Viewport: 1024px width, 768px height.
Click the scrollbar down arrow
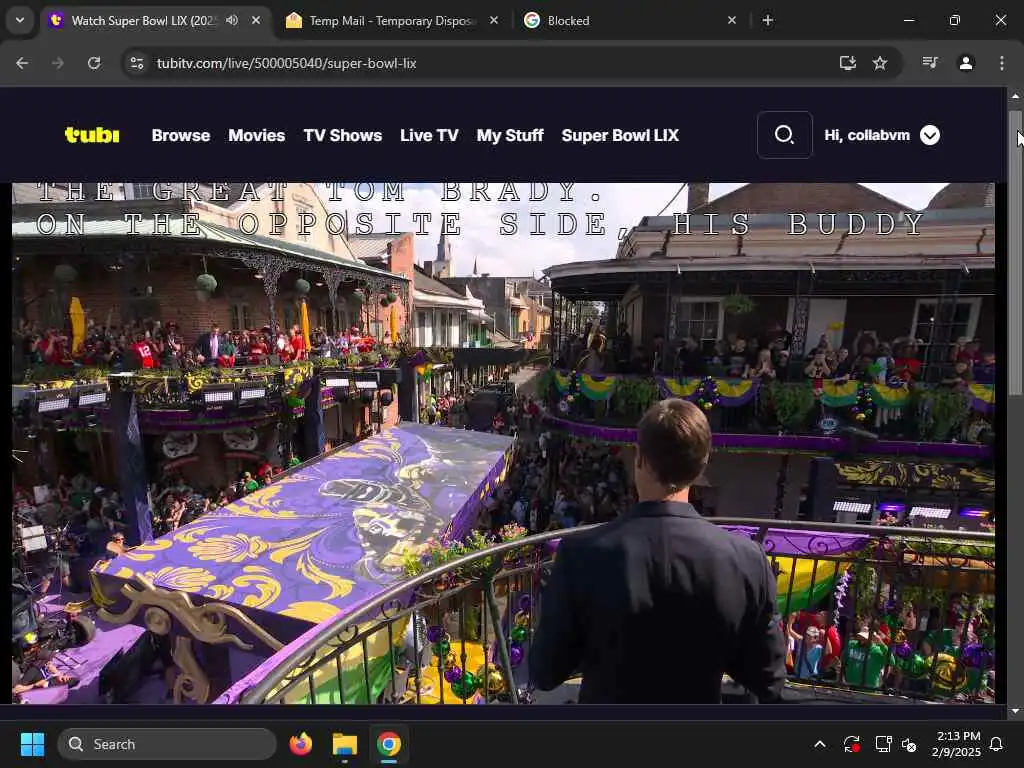point(1015,711)
